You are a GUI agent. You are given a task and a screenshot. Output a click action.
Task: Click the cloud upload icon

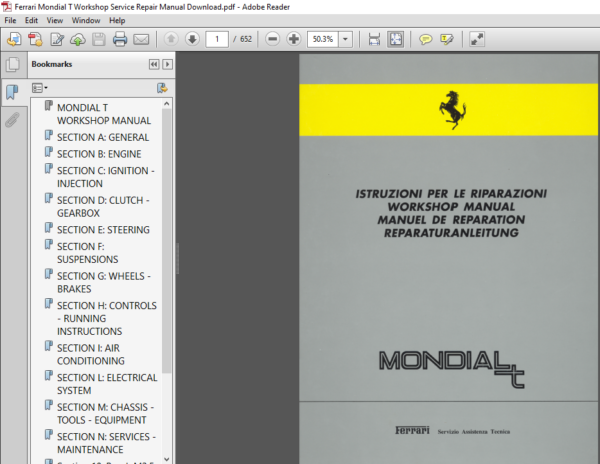click(x=78, y=39)
